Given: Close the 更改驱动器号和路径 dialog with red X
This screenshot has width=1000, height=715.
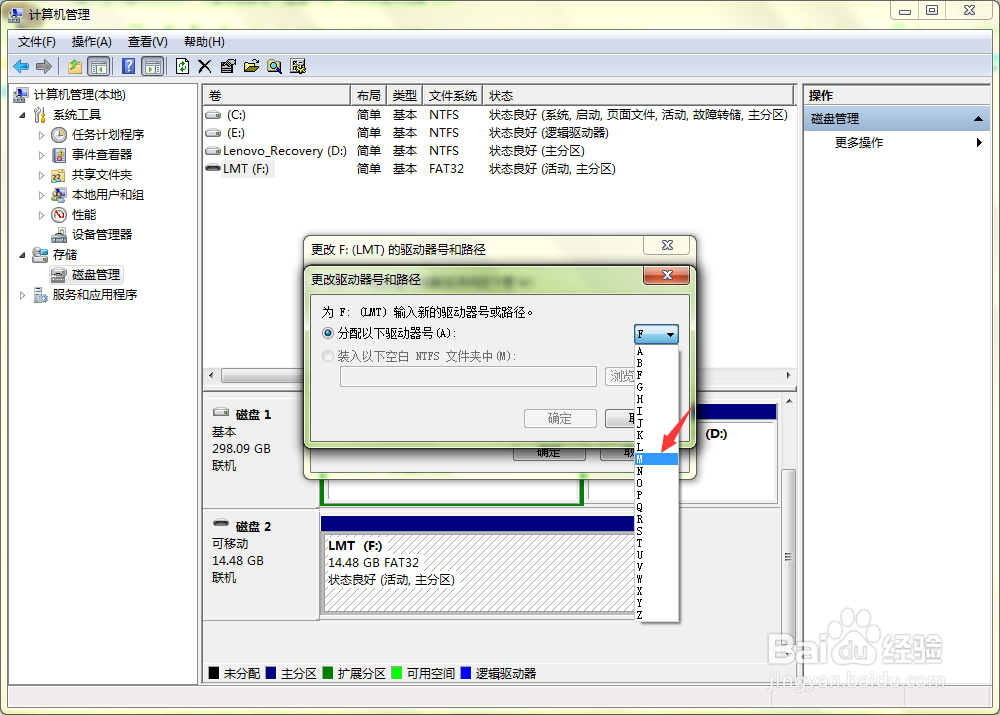Looking at the screenshot, I should coord(667,275).
